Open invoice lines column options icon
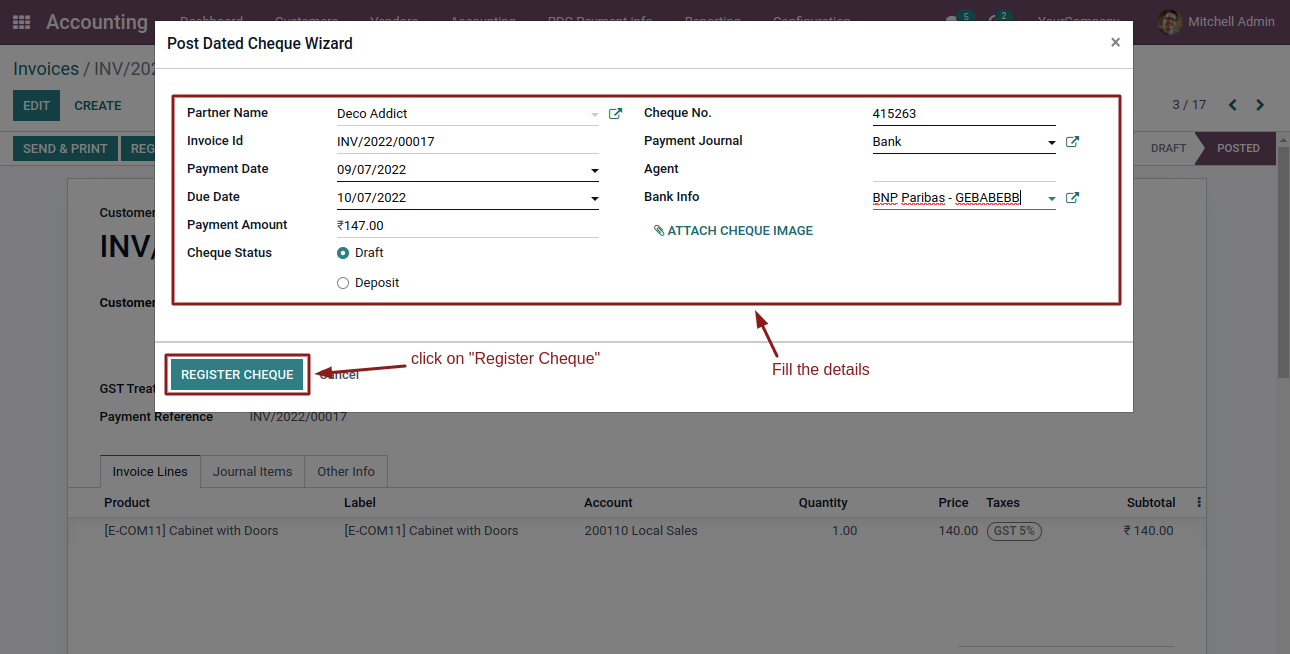 tap(1199, 503)
